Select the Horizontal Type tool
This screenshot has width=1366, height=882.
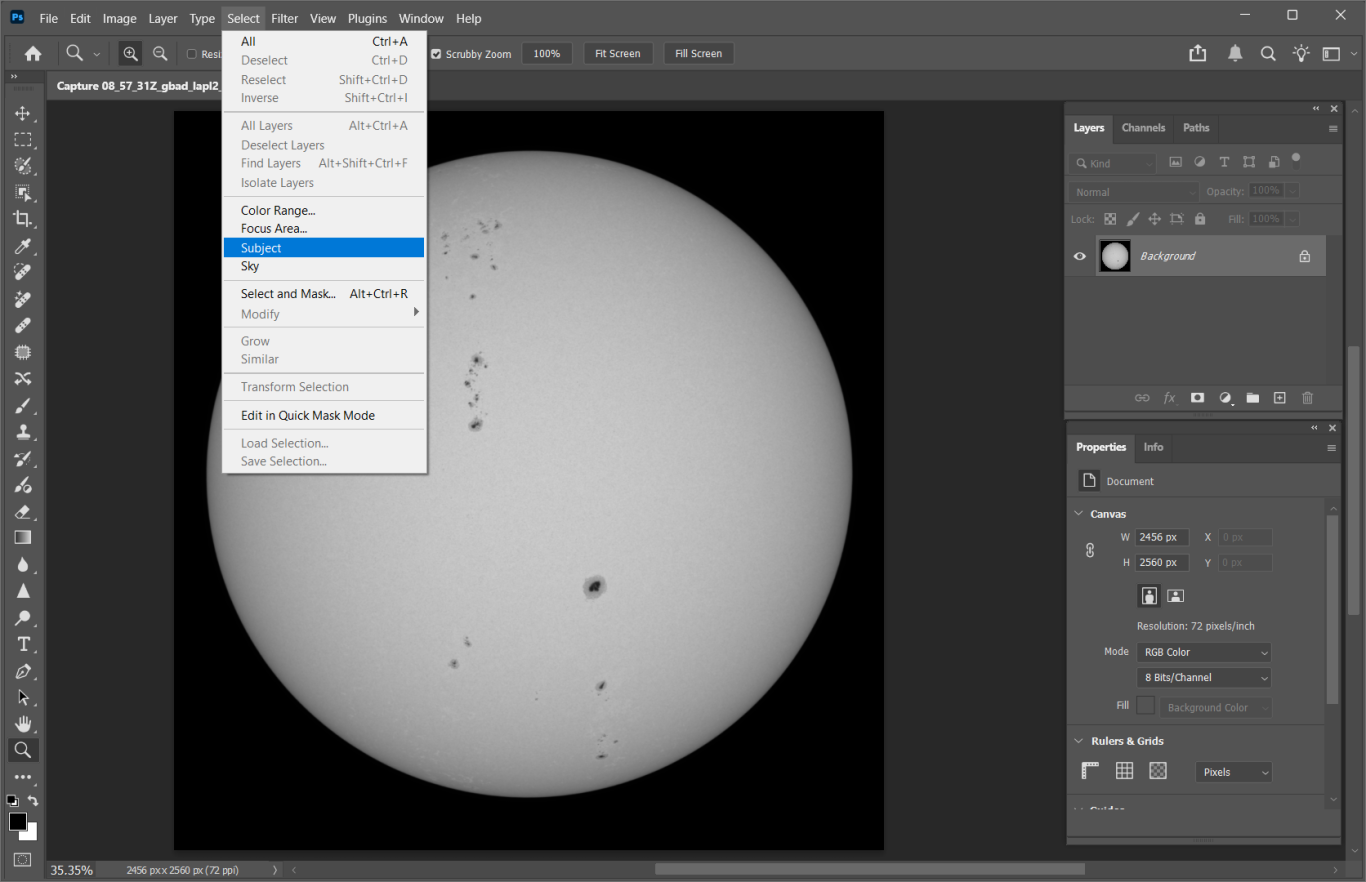(x=23, y=644)
